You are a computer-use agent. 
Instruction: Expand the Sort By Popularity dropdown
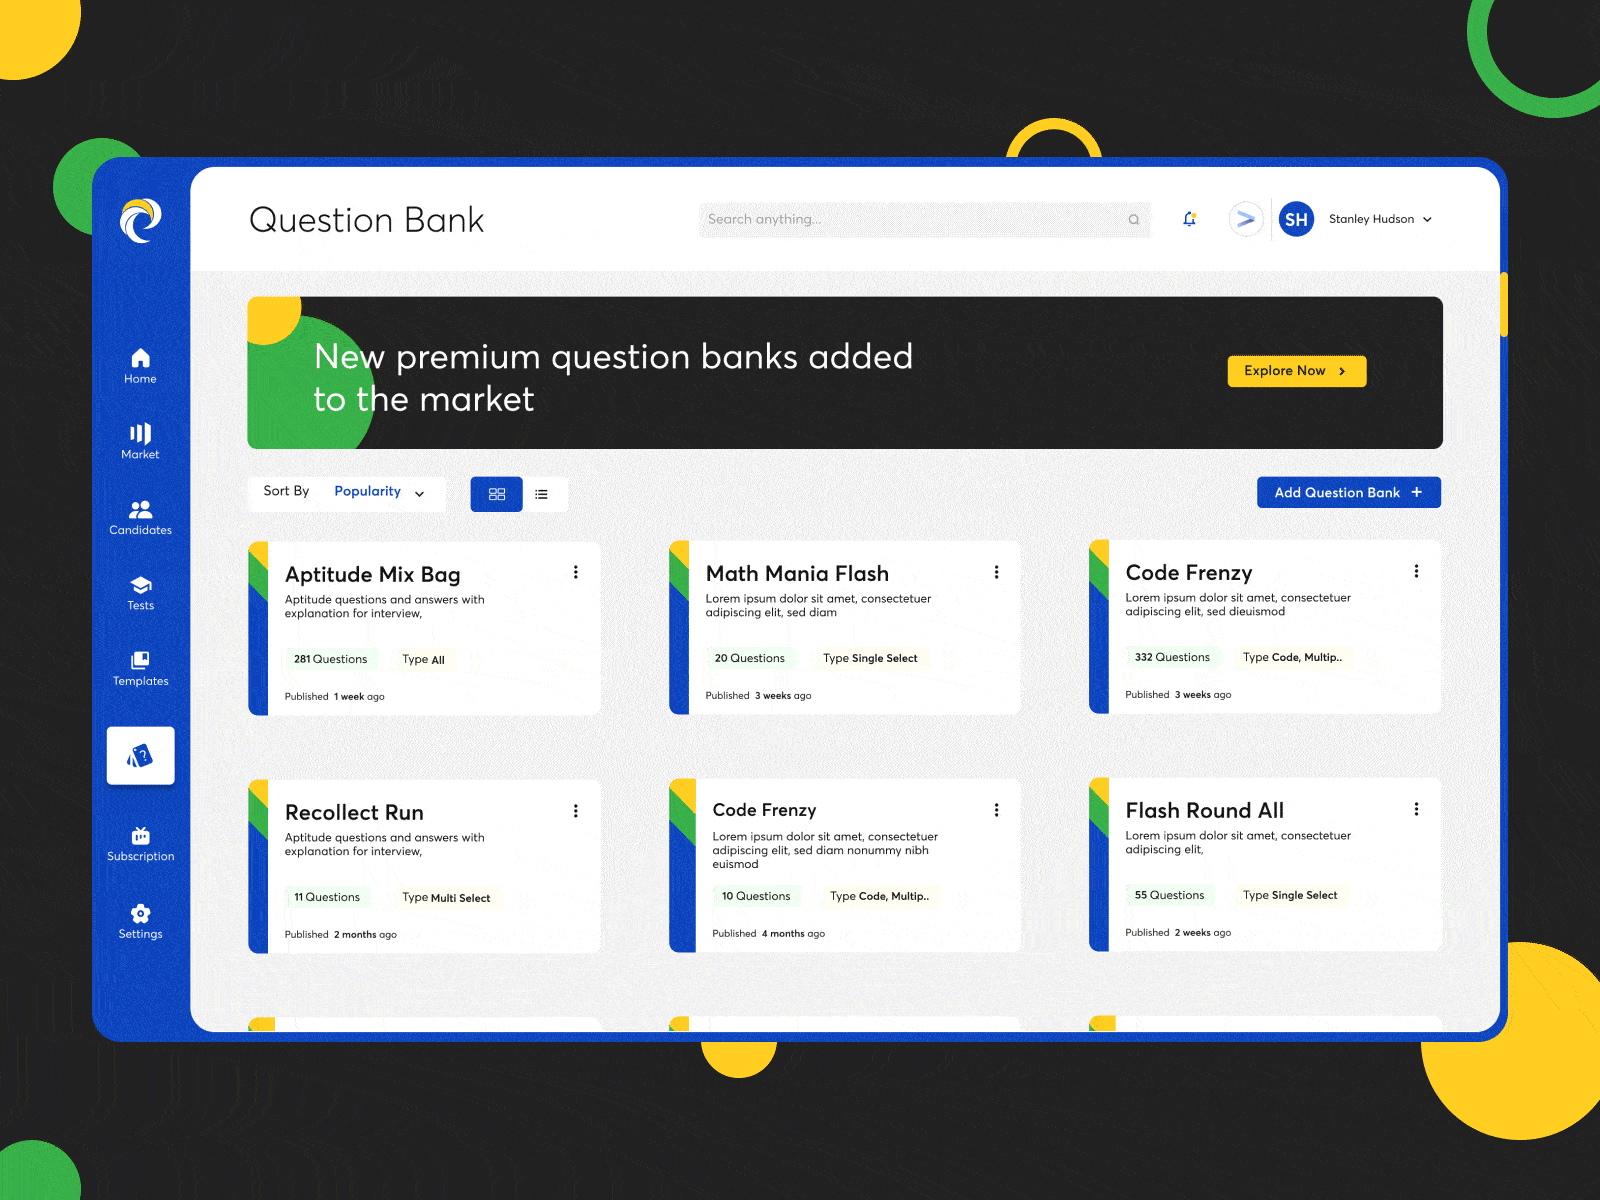point(346,492)
